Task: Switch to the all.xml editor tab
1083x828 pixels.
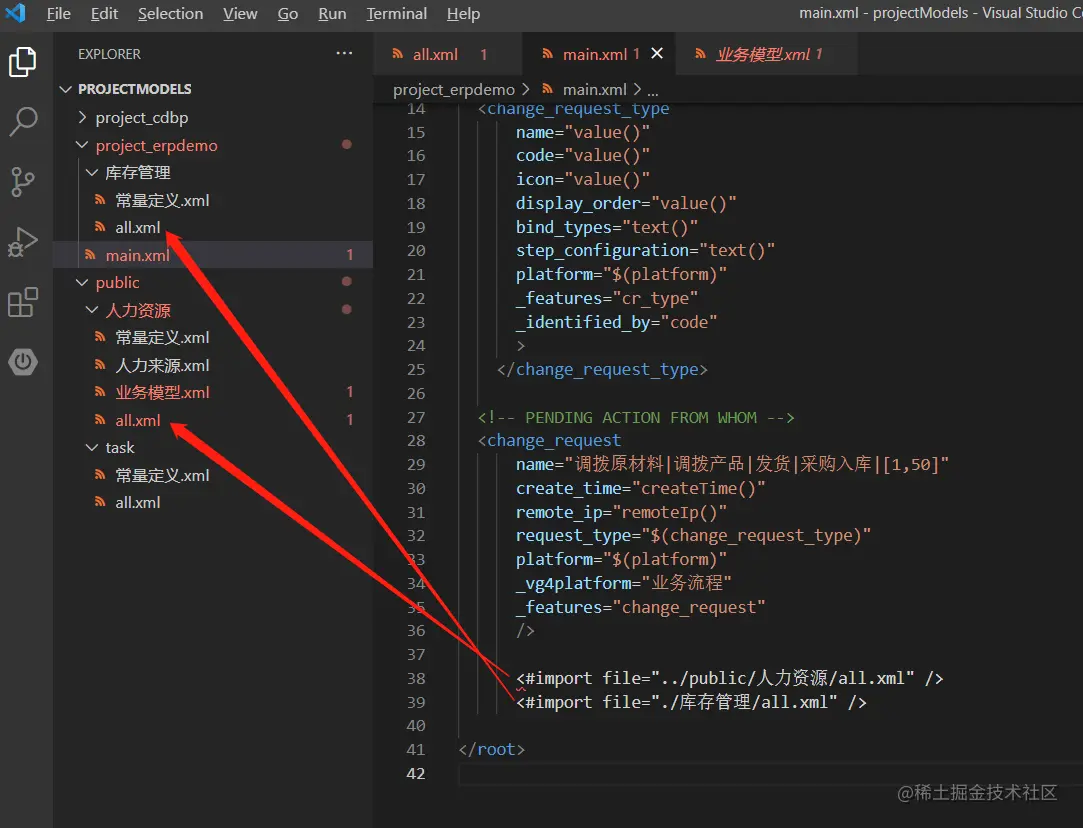Action: [447, 54]
